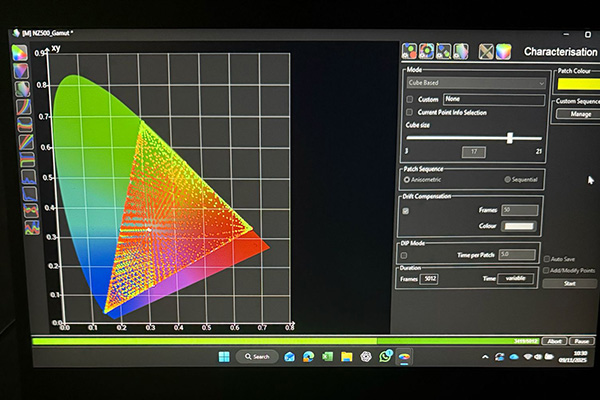Click the Wi-Fi network tray icon
The width and height of the screenshot is (600, 400).
point(528,357)
